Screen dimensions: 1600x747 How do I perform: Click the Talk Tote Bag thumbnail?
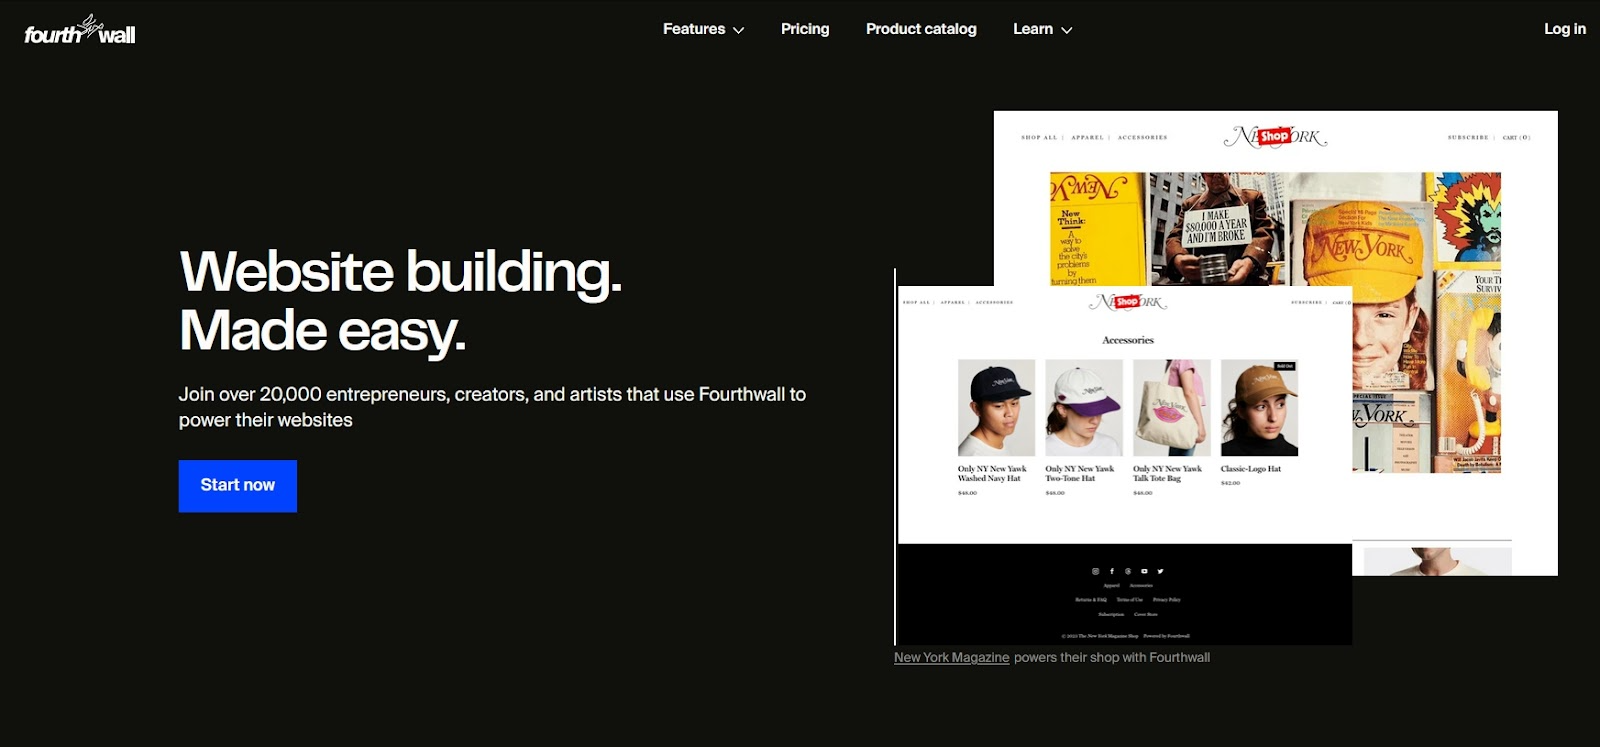pos(1172,408)
